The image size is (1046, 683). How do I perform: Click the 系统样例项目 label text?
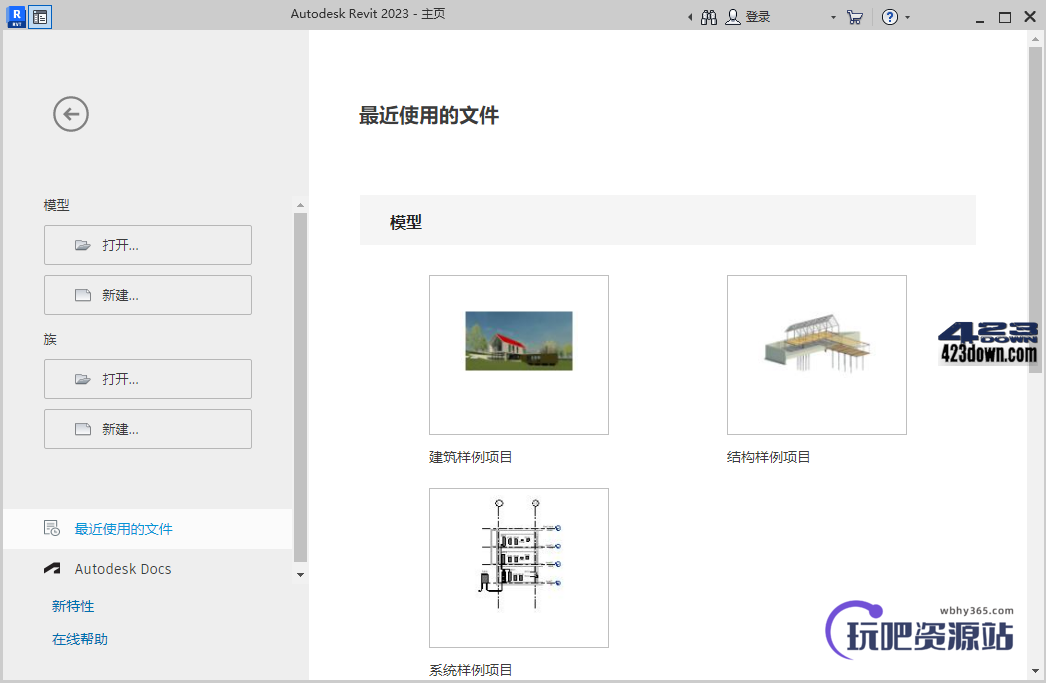[x=470, y=670]
